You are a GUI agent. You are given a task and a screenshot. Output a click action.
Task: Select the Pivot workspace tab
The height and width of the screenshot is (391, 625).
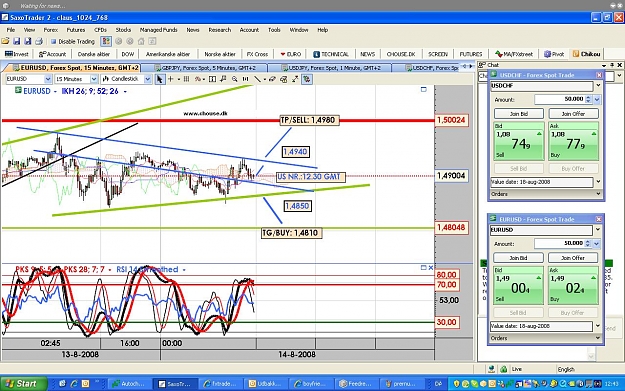coord(554,54)
